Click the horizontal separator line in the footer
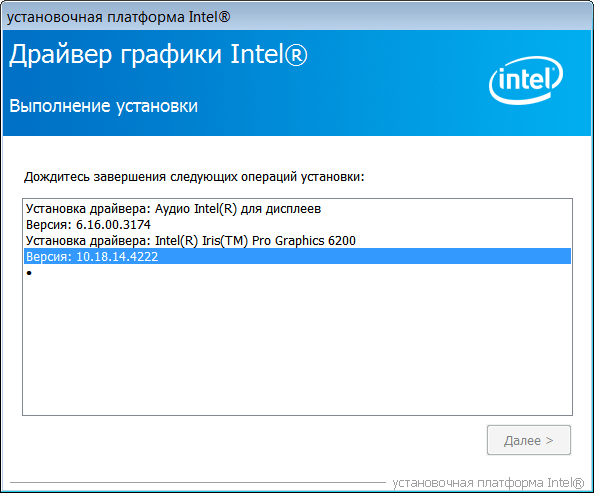 coord(198,482)
